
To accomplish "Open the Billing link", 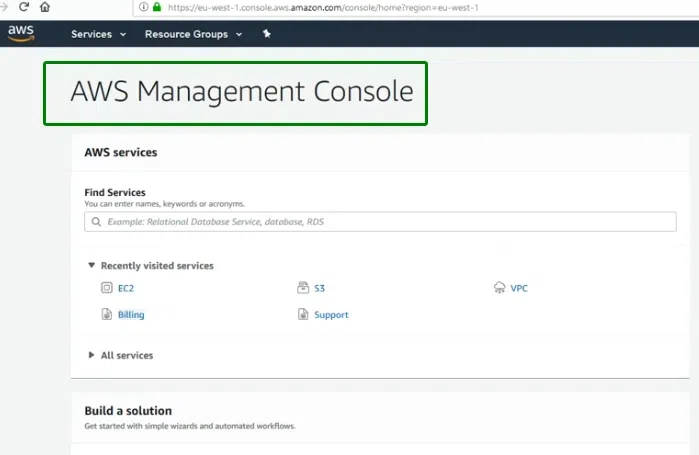I will coord(131,314).
